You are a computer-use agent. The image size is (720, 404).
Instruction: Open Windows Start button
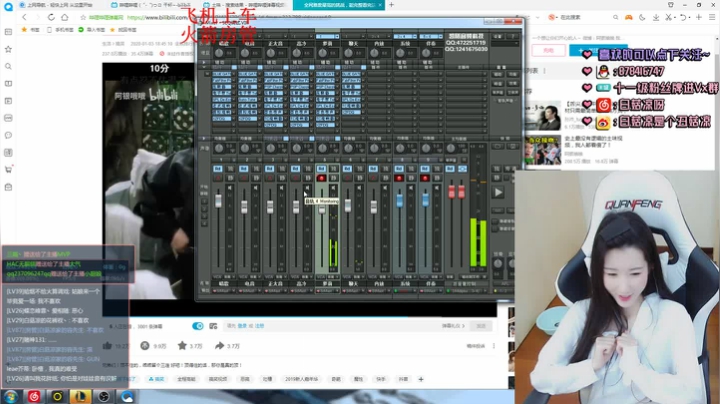pos(10,396)
